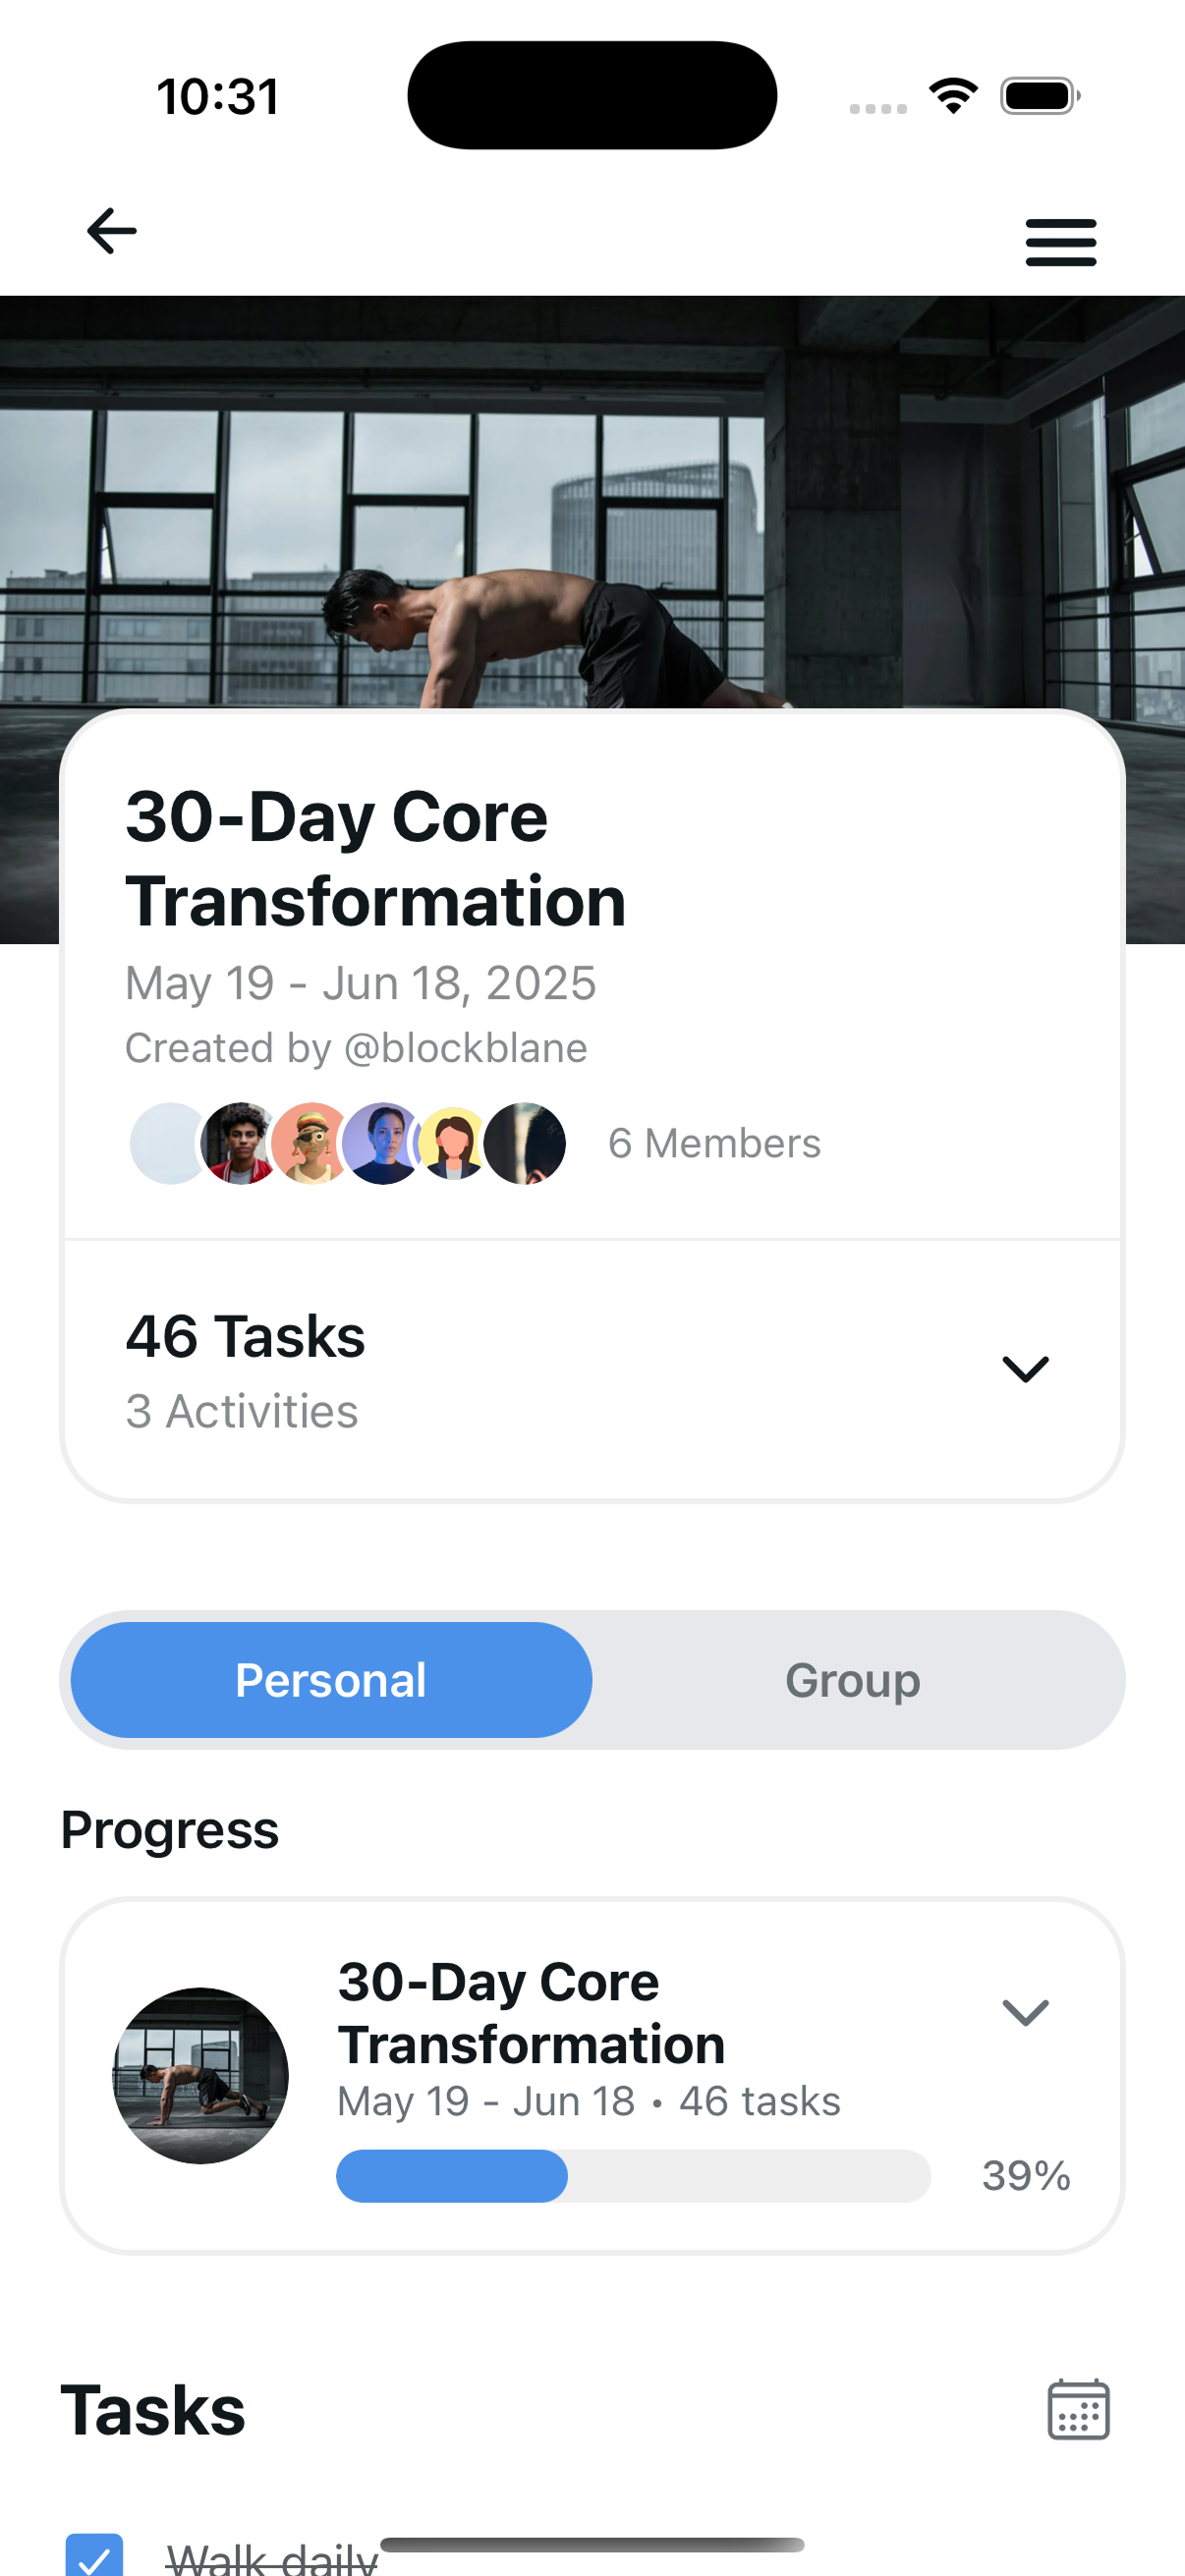Tap the red-jacket member avatar

point(240,1143)
